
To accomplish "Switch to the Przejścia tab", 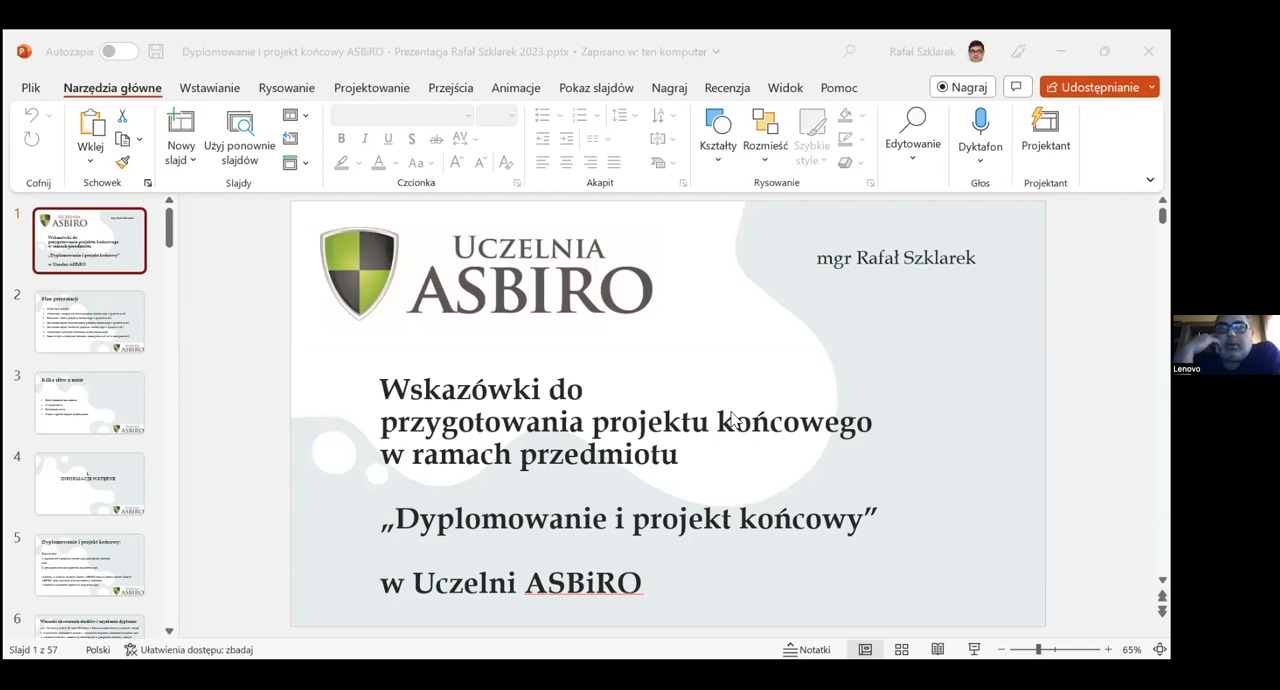I will [451, 88].
